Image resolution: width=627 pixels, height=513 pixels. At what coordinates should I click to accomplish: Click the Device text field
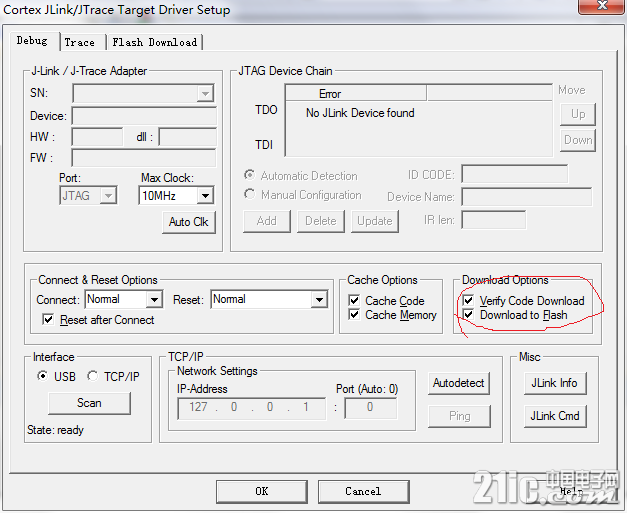[x=144, y=116]
